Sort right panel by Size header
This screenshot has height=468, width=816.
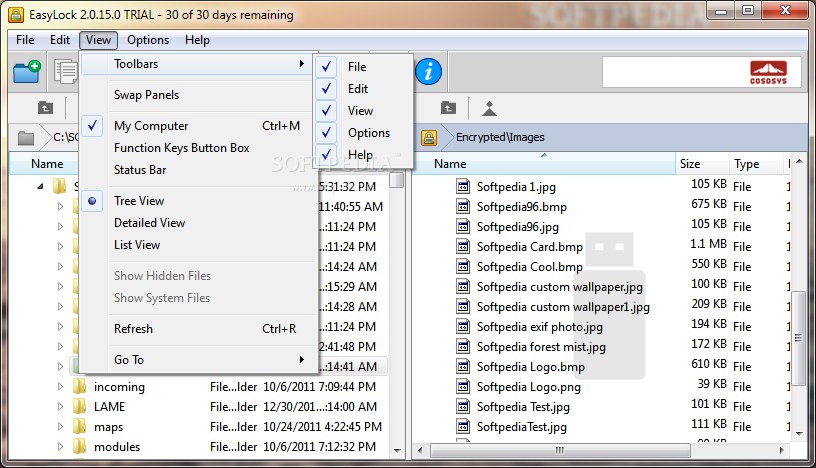click(x=702, y=163)
